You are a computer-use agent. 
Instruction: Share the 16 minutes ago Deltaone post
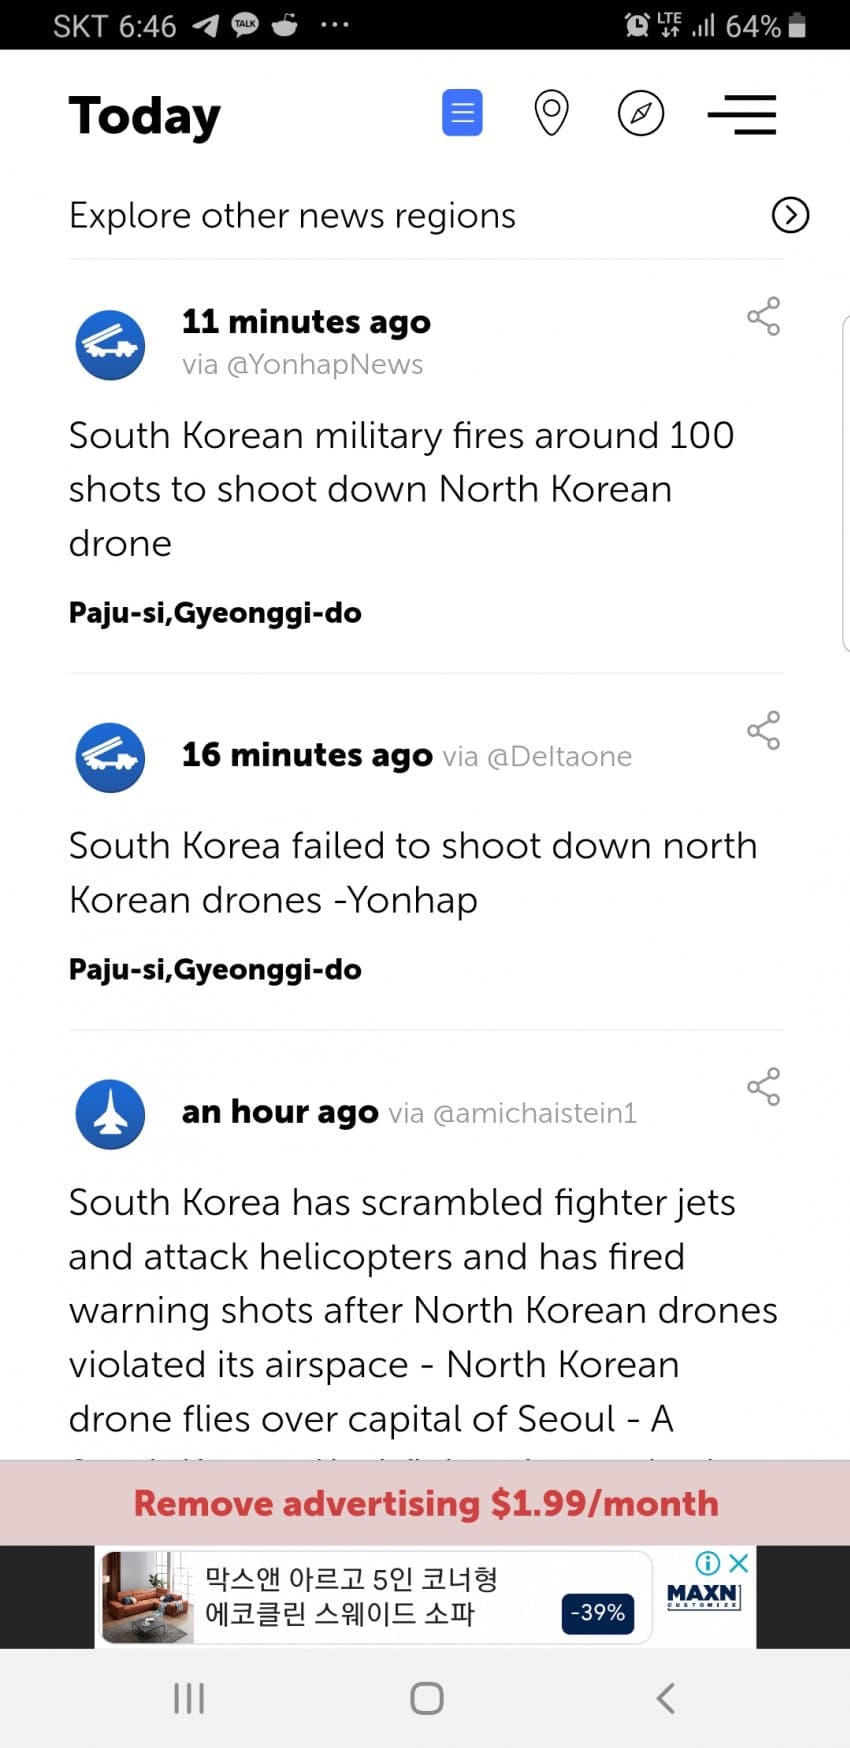(763, 731)
